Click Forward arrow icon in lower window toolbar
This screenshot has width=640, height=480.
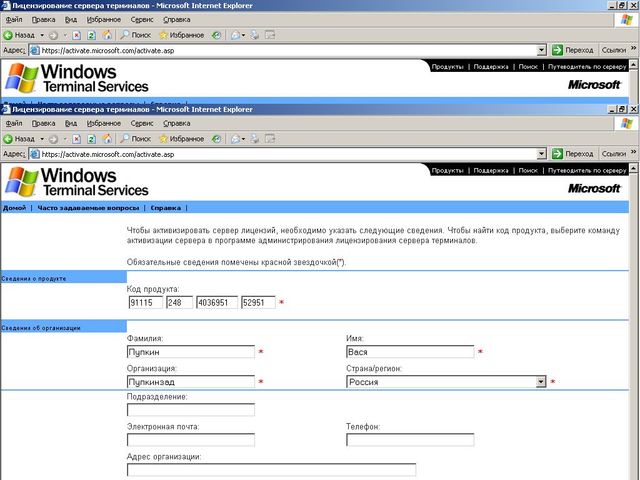(x=53, y=139)
